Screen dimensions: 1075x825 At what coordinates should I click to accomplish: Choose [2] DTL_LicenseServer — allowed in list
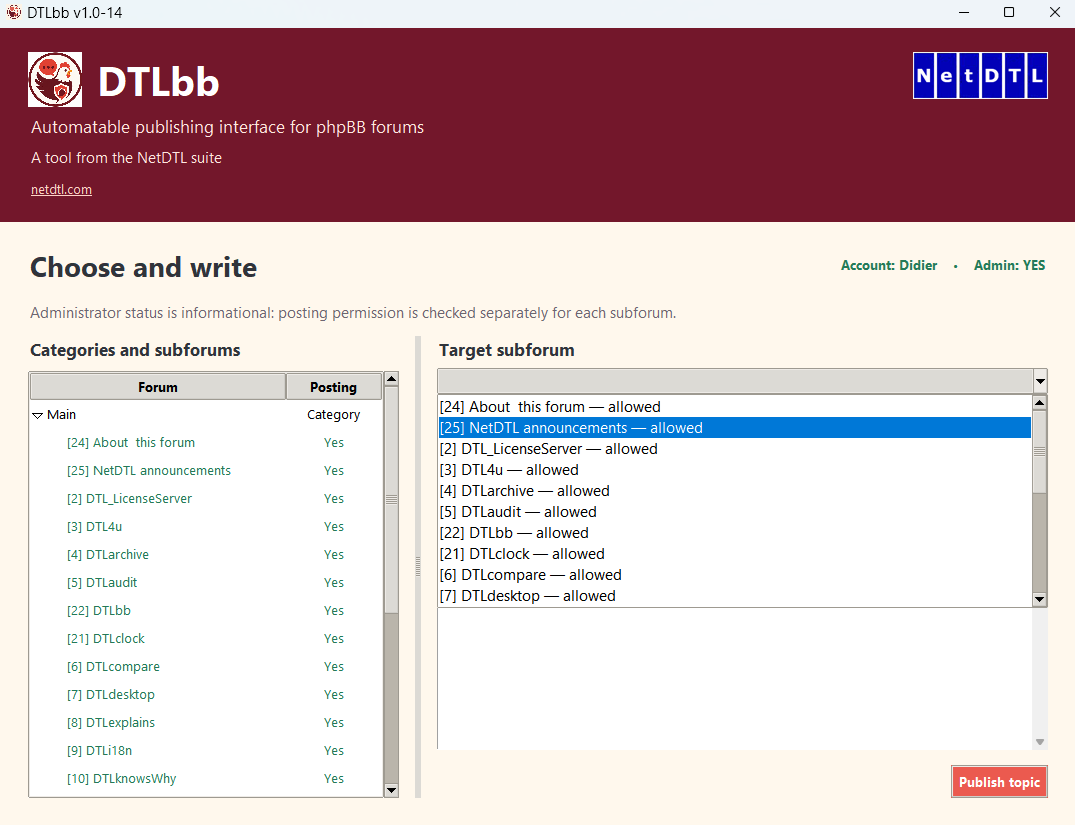(548, 449)
